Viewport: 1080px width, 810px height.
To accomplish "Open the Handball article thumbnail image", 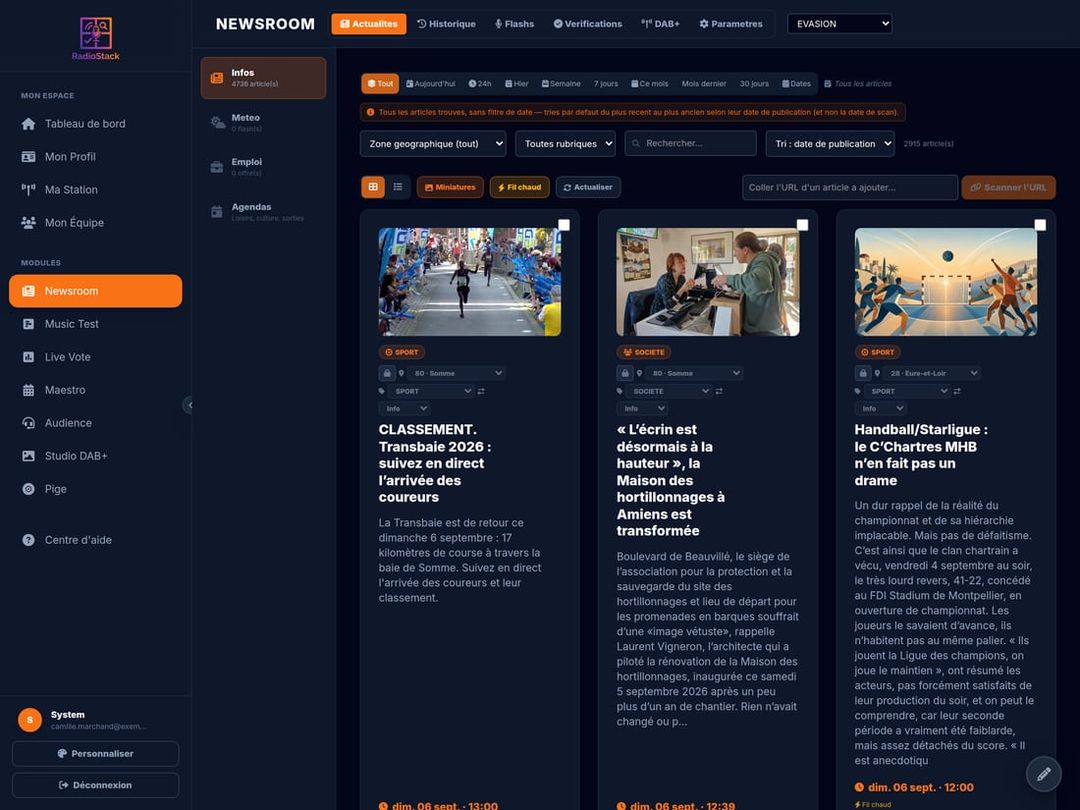I will [x=946, y=282].
